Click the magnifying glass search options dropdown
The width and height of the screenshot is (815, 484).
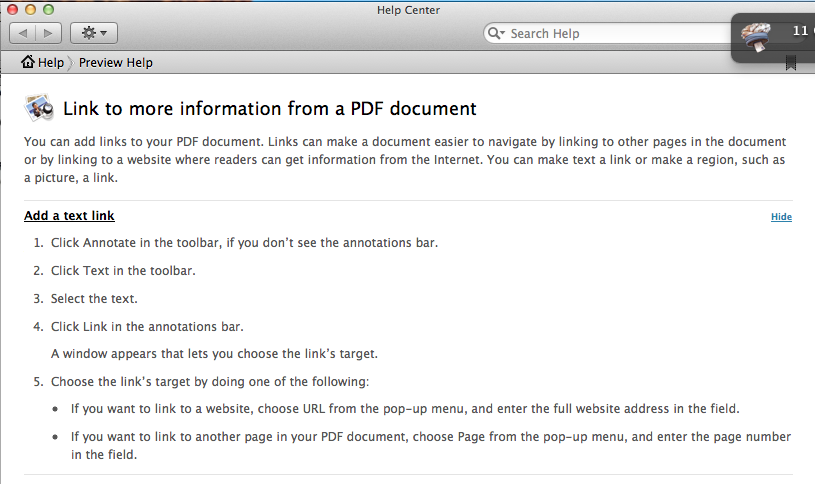click(496, 33)
